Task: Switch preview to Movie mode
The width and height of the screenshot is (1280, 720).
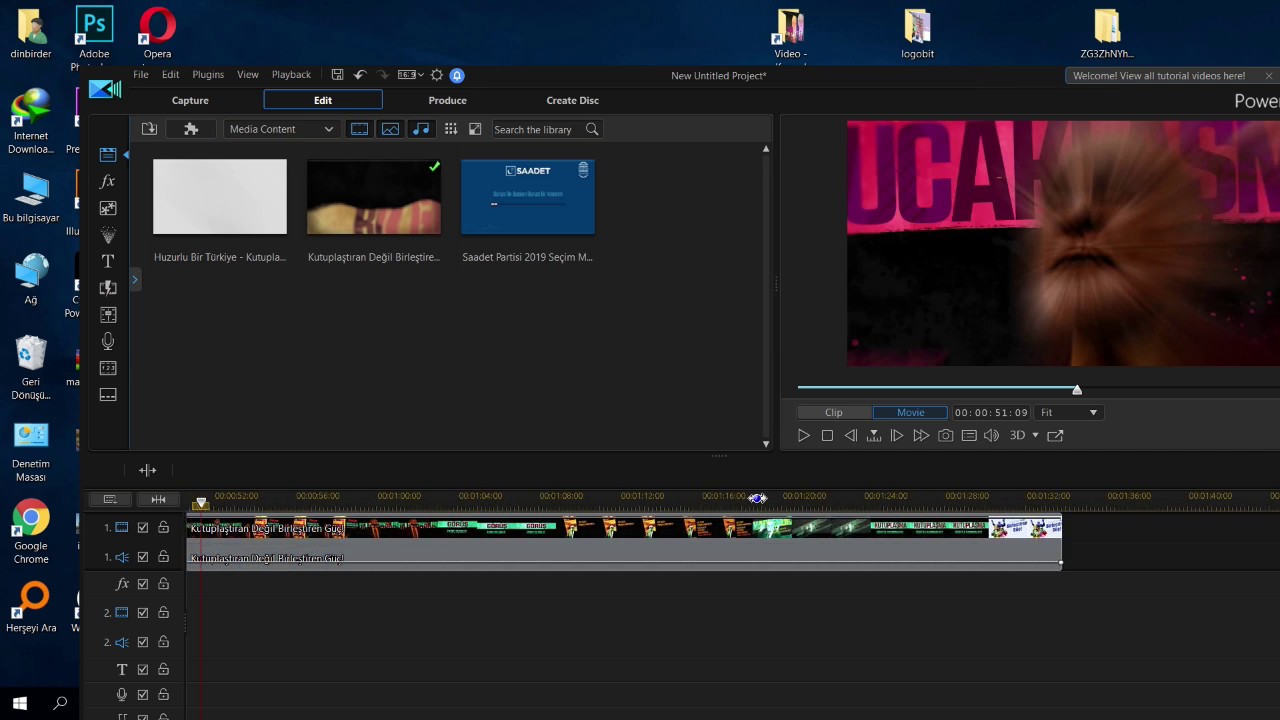Action: (910, 412)
